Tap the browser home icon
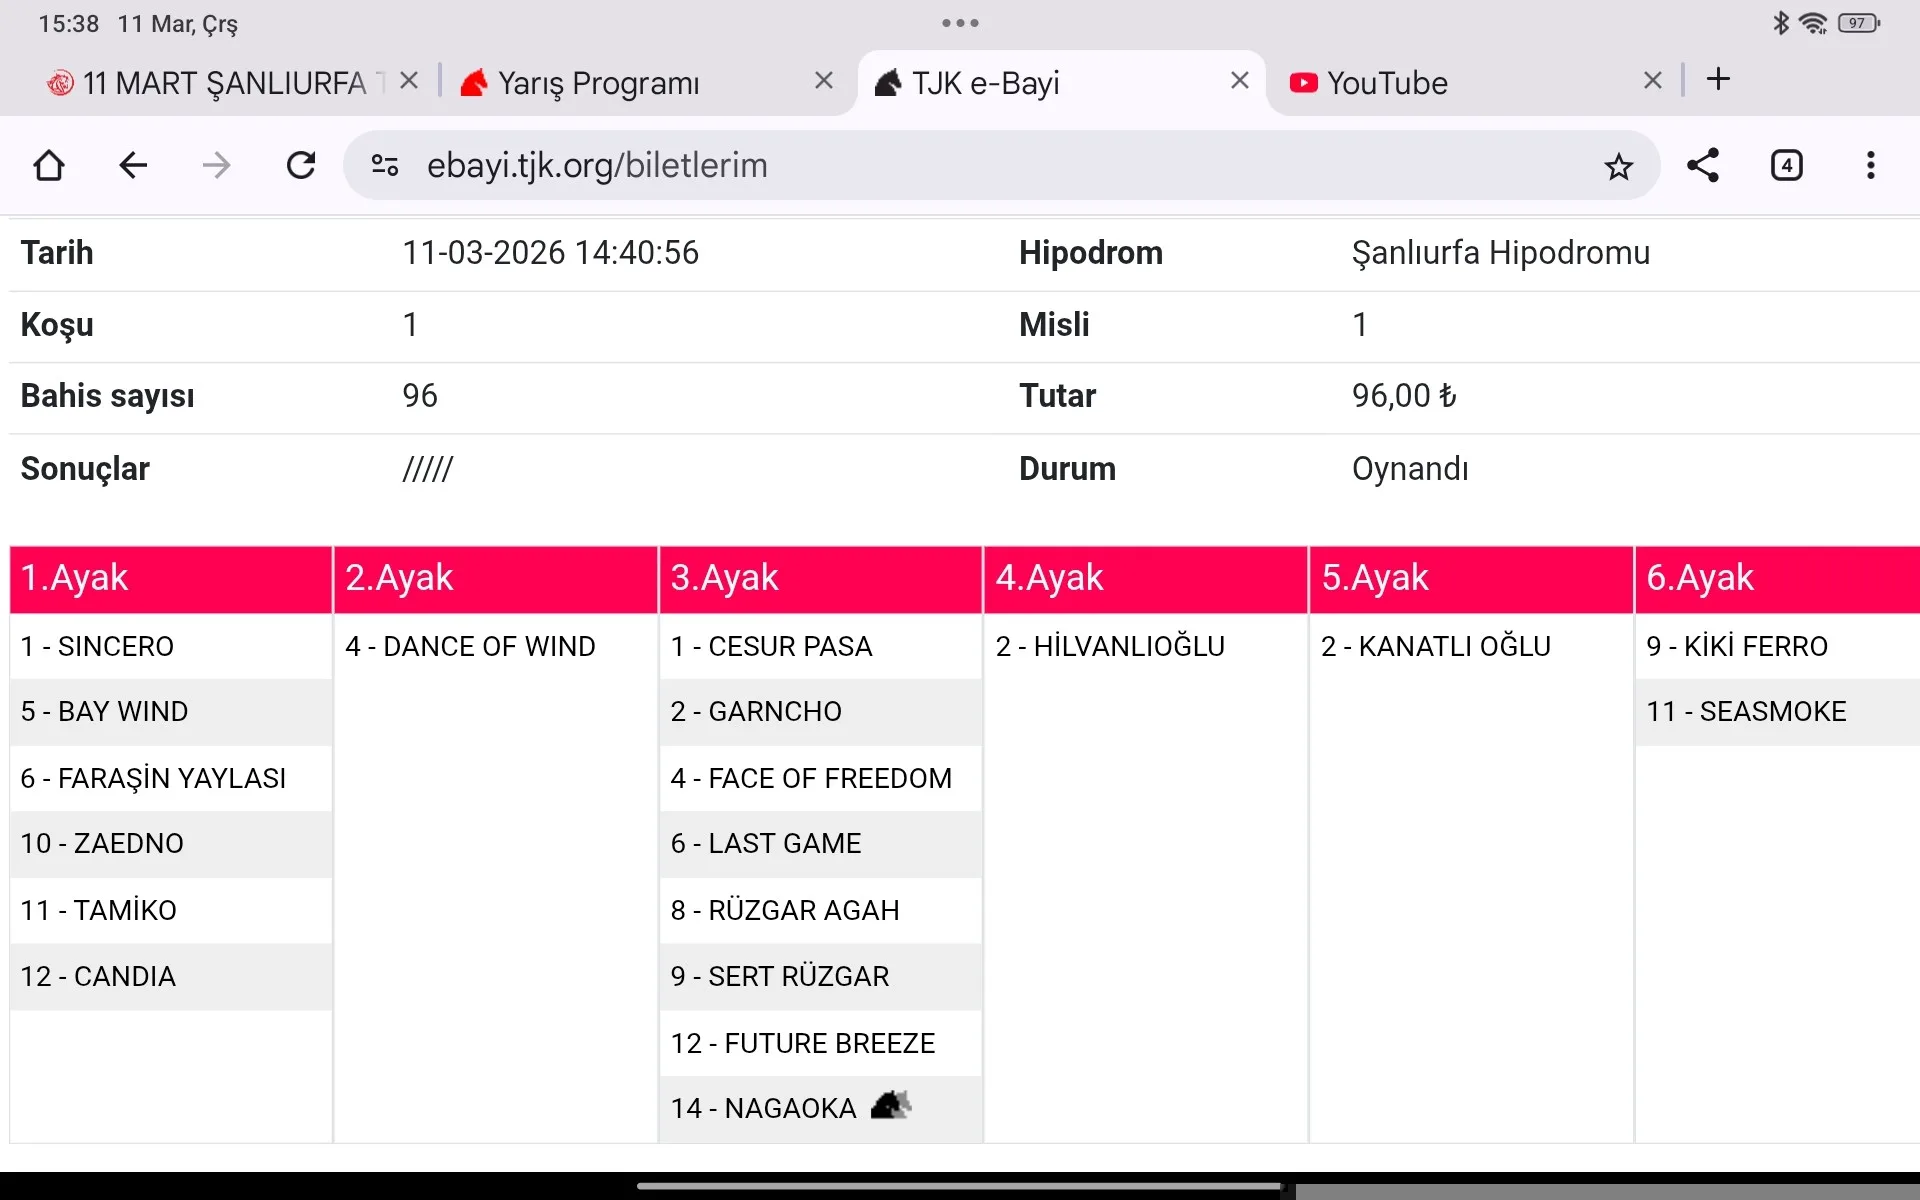This screenshot has height=1200, width=1920. [49, 165]
